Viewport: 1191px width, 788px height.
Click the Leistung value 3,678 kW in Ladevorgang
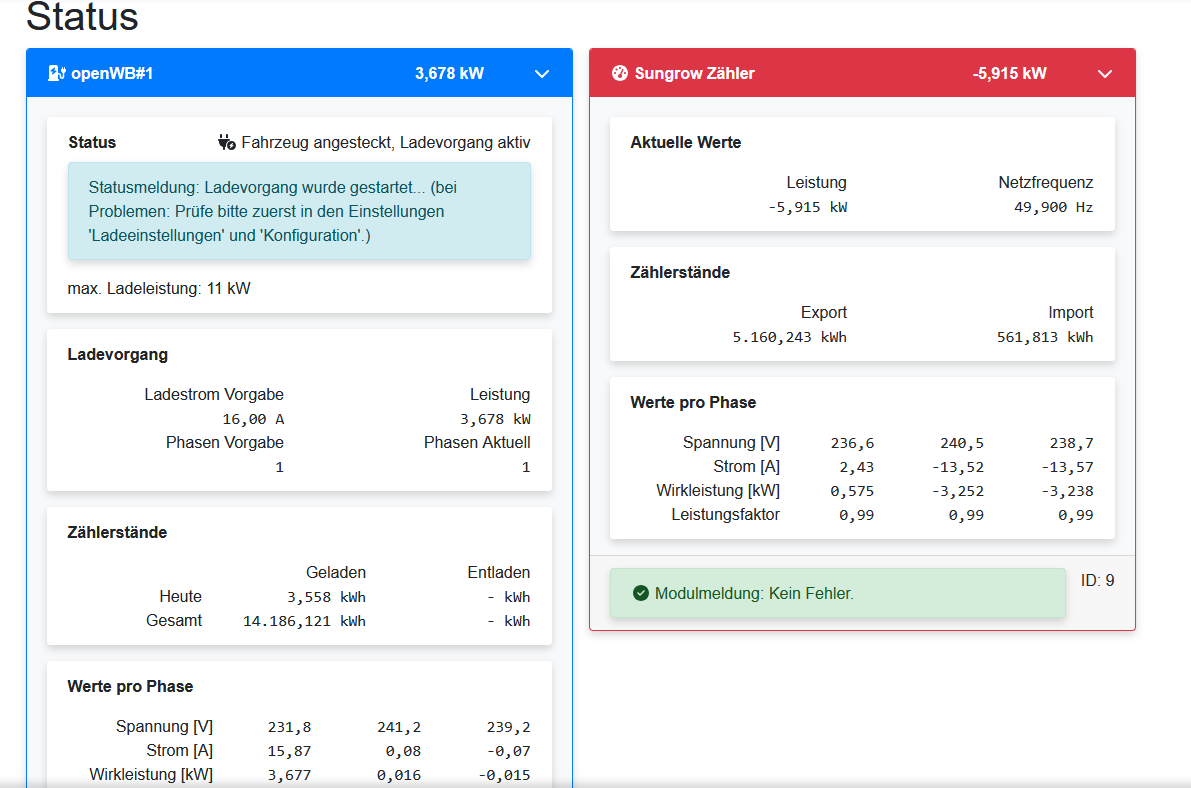[x=495, y=419]
